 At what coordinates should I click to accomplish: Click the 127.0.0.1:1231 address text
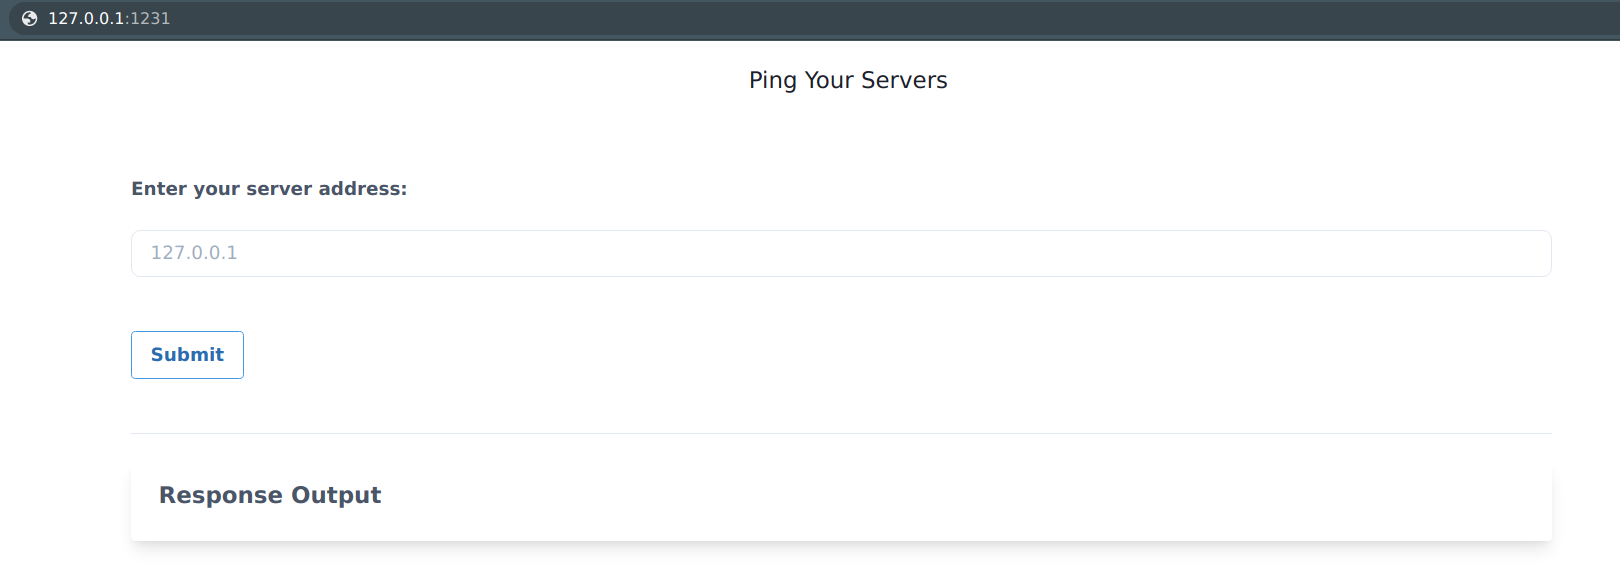pyautogui.click(x=109, y=18)
